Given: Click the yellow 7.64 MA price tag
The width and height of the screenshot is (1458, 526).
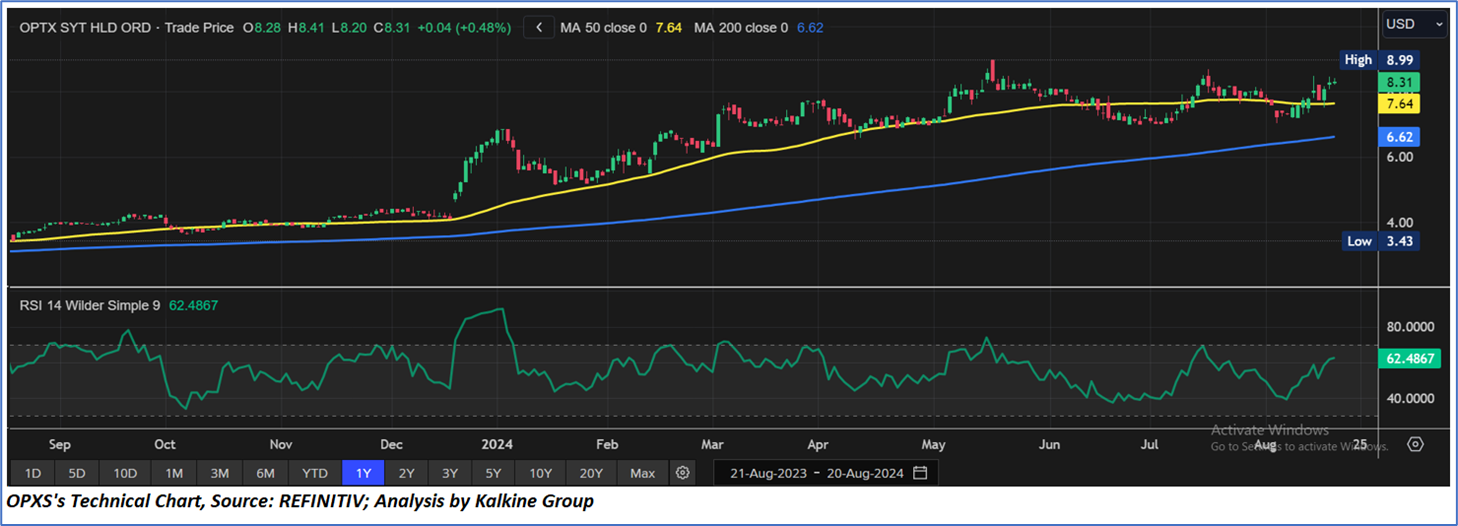Looking at the screenshot, I should (1398, 103).
